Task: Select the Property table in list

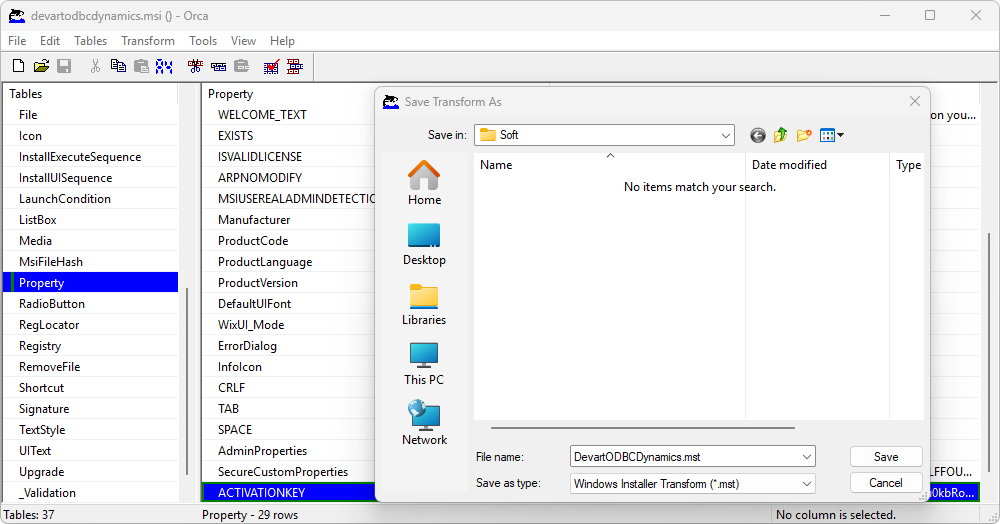Action: coord(91,282)
